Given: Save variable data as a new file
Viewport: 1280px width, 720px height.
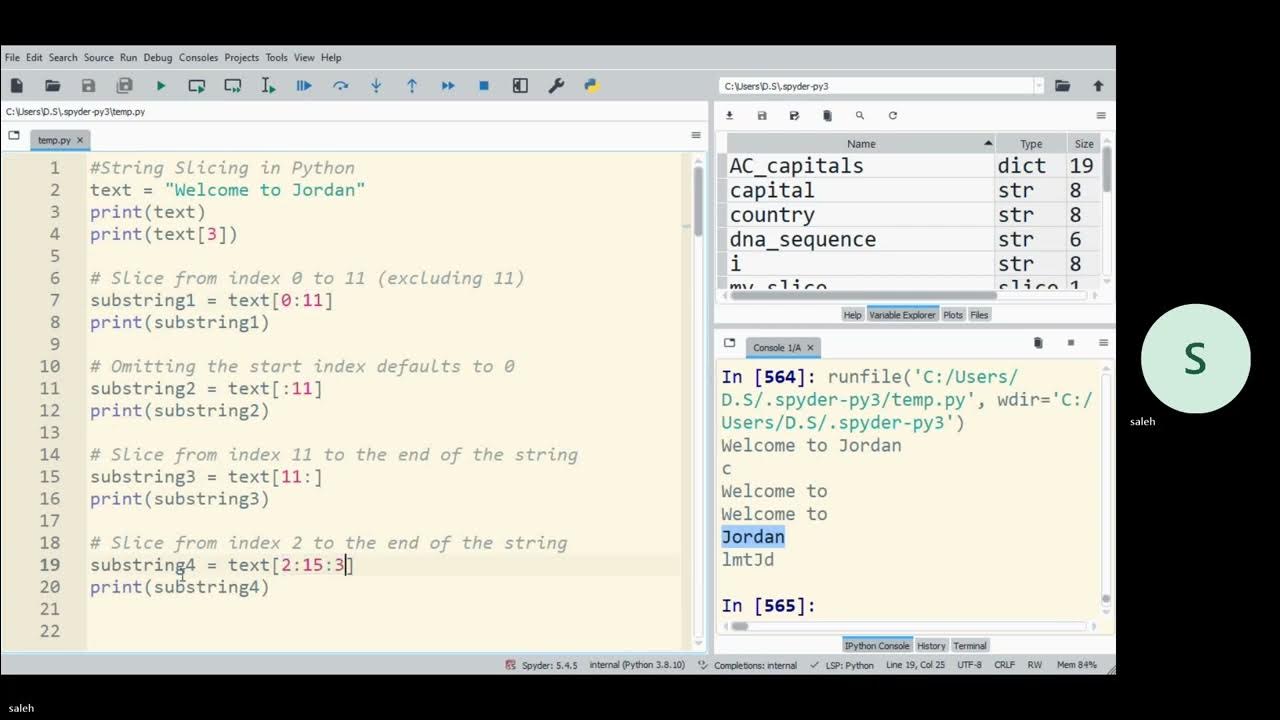Looking at the screenshot, I should [794, 116].
